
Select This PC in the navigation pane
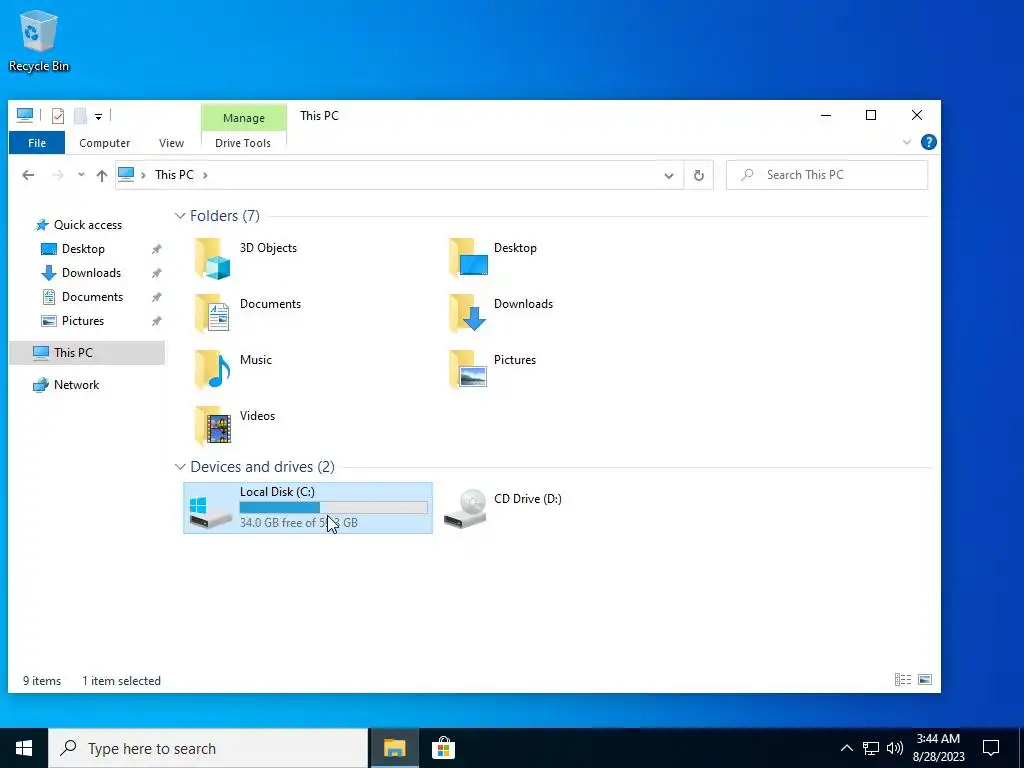coord(87,353)
